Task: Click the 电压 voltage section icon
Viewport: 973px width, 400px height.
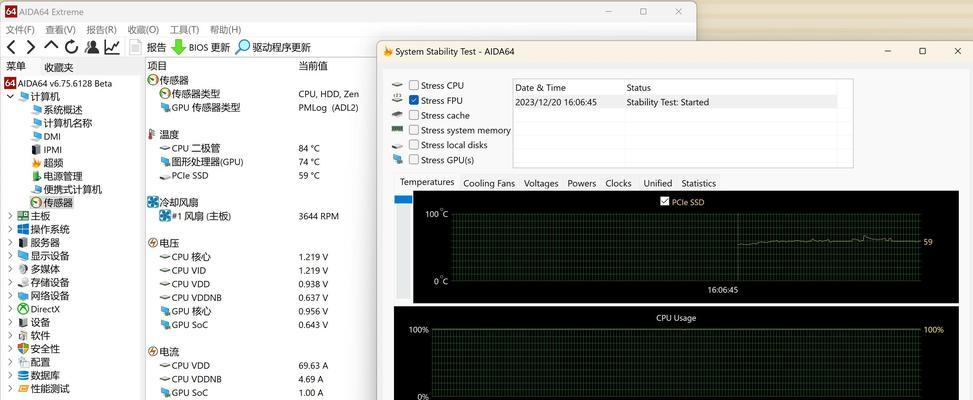Action: [x=153, y=242]
